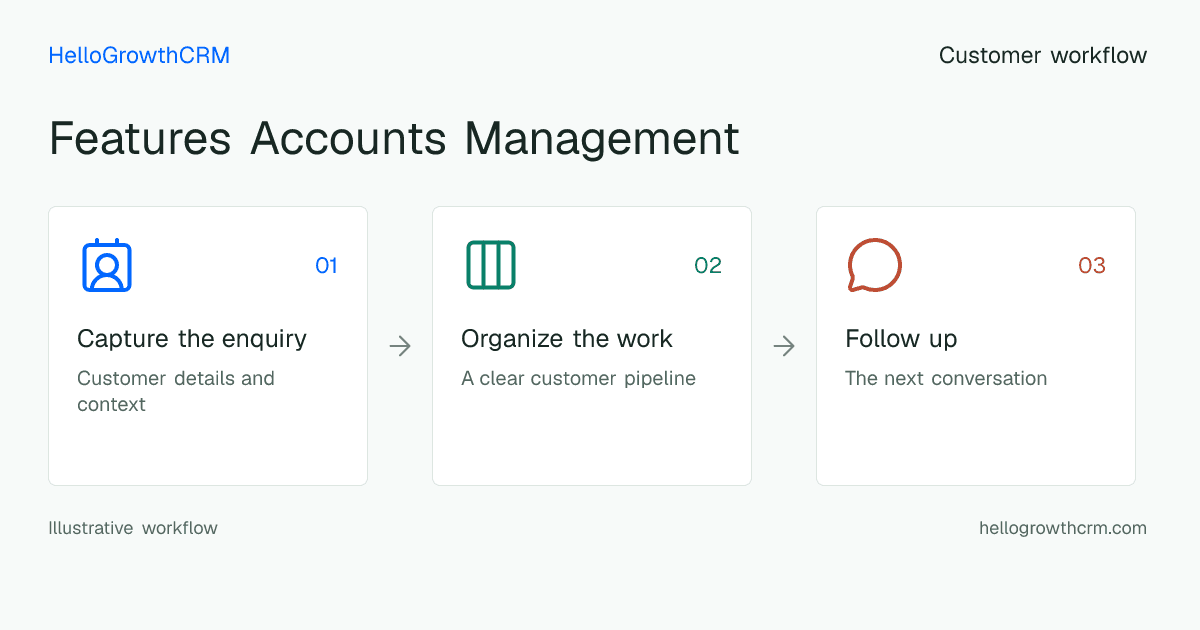Select "The next conversation" description
Viewport: 1200px width, 630px height.
tap(946, 379)
